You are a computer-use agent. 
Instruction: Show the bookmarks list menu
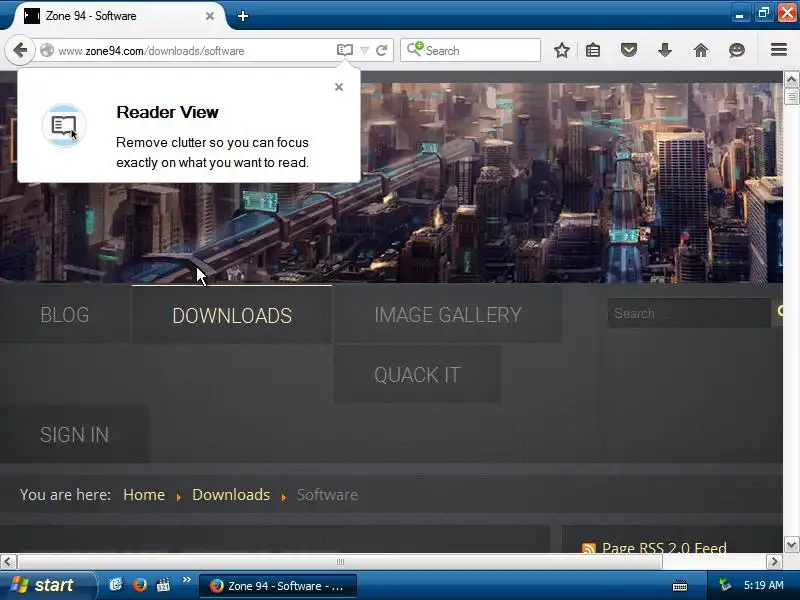[593, 50]
